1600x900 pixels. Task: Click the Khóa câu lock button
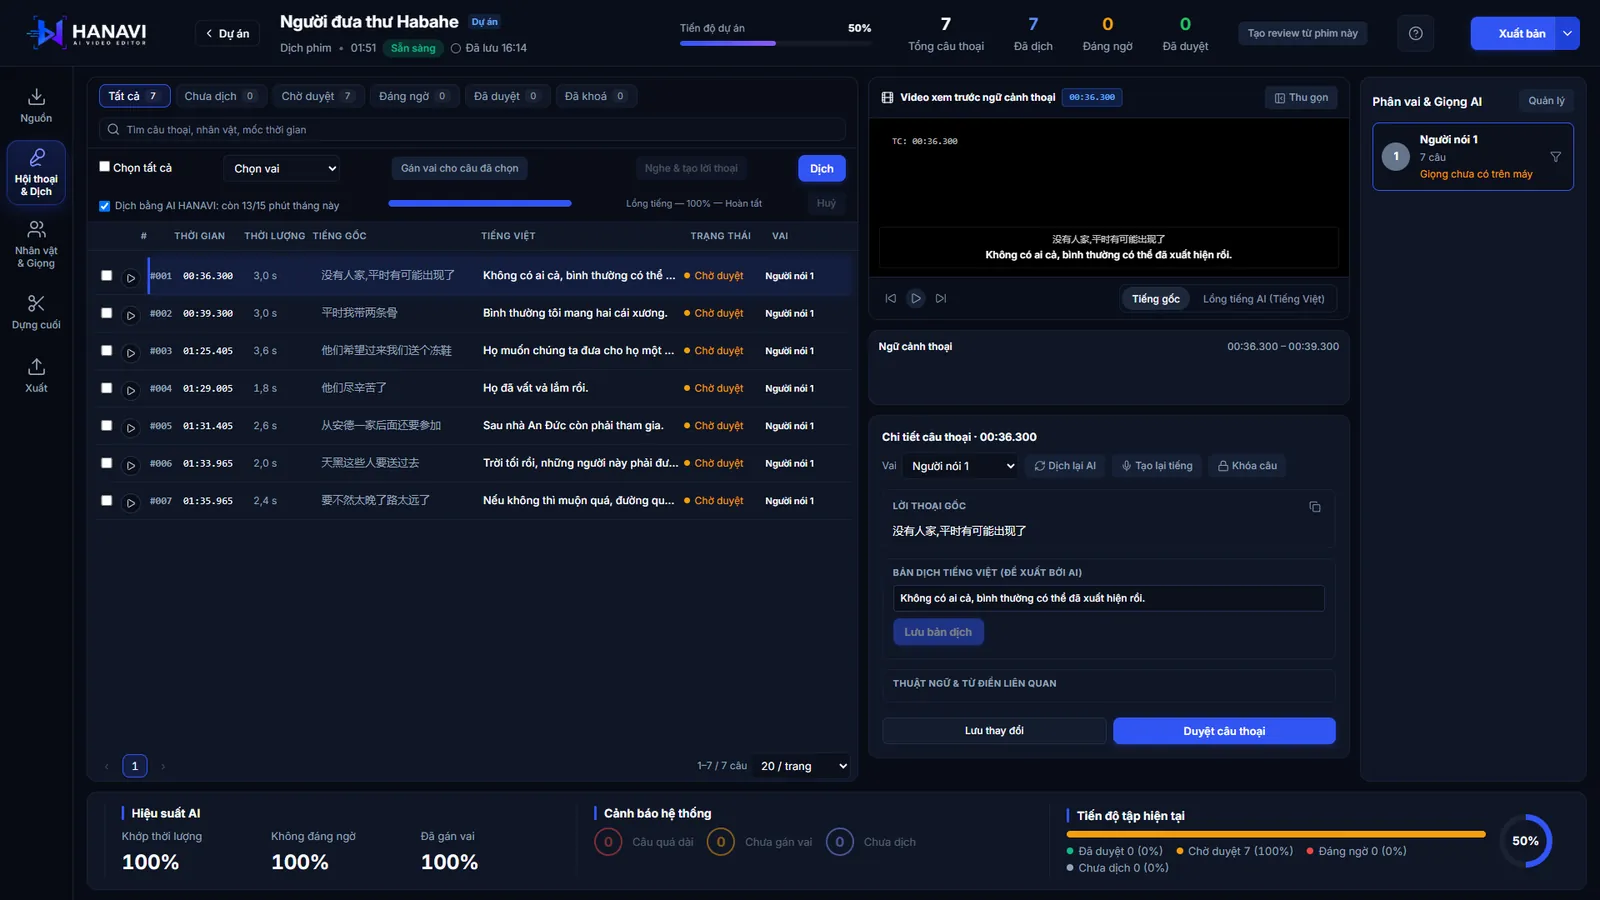pos(1247,466)
